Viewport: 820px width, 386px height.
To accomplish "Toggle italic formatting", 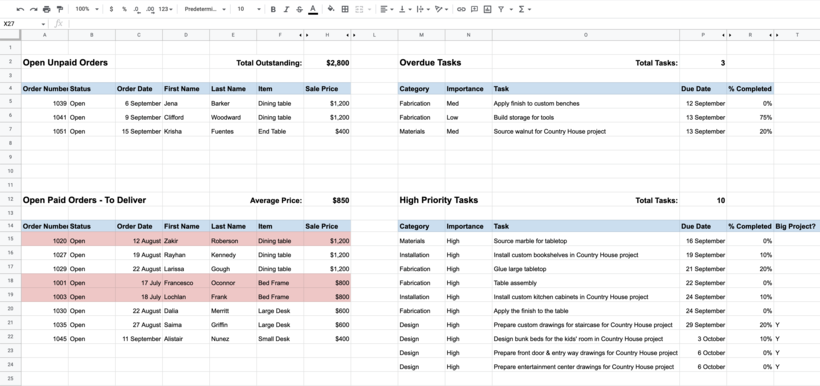I will pyautogui.click(x=286, y=9).
